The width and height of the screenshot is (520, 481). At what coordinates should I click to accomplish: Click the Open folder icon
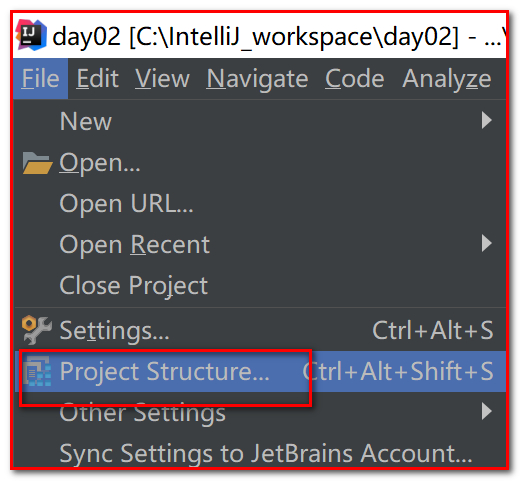click(x=37, y=163)
